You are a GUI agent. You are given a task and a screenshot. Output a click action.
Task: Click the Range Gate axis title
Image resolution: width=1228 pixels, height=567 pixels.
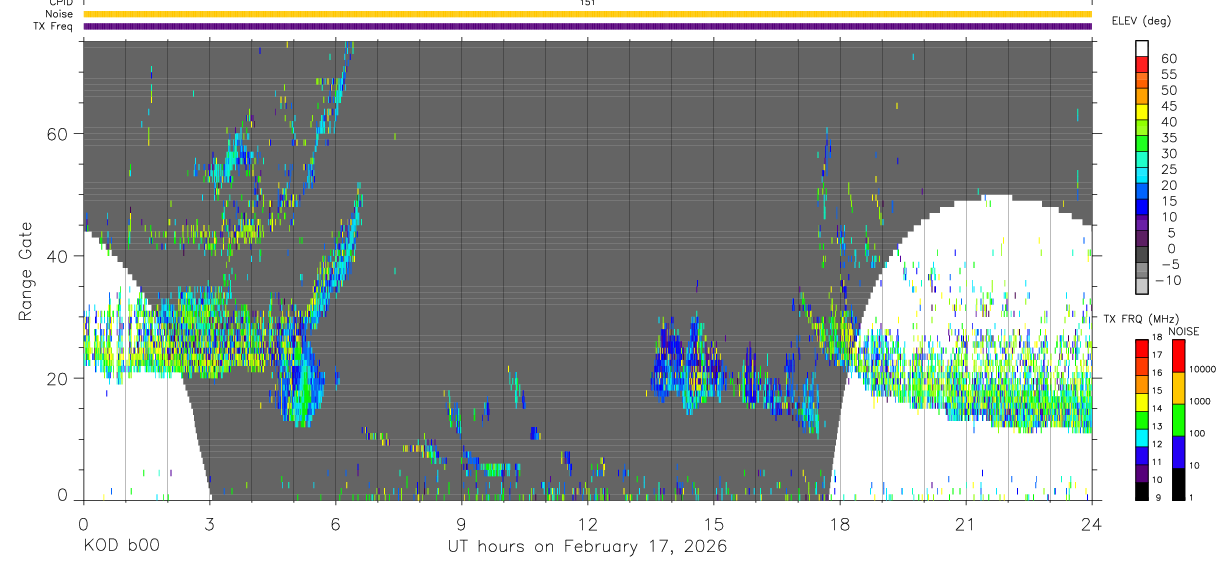(26, 272)
